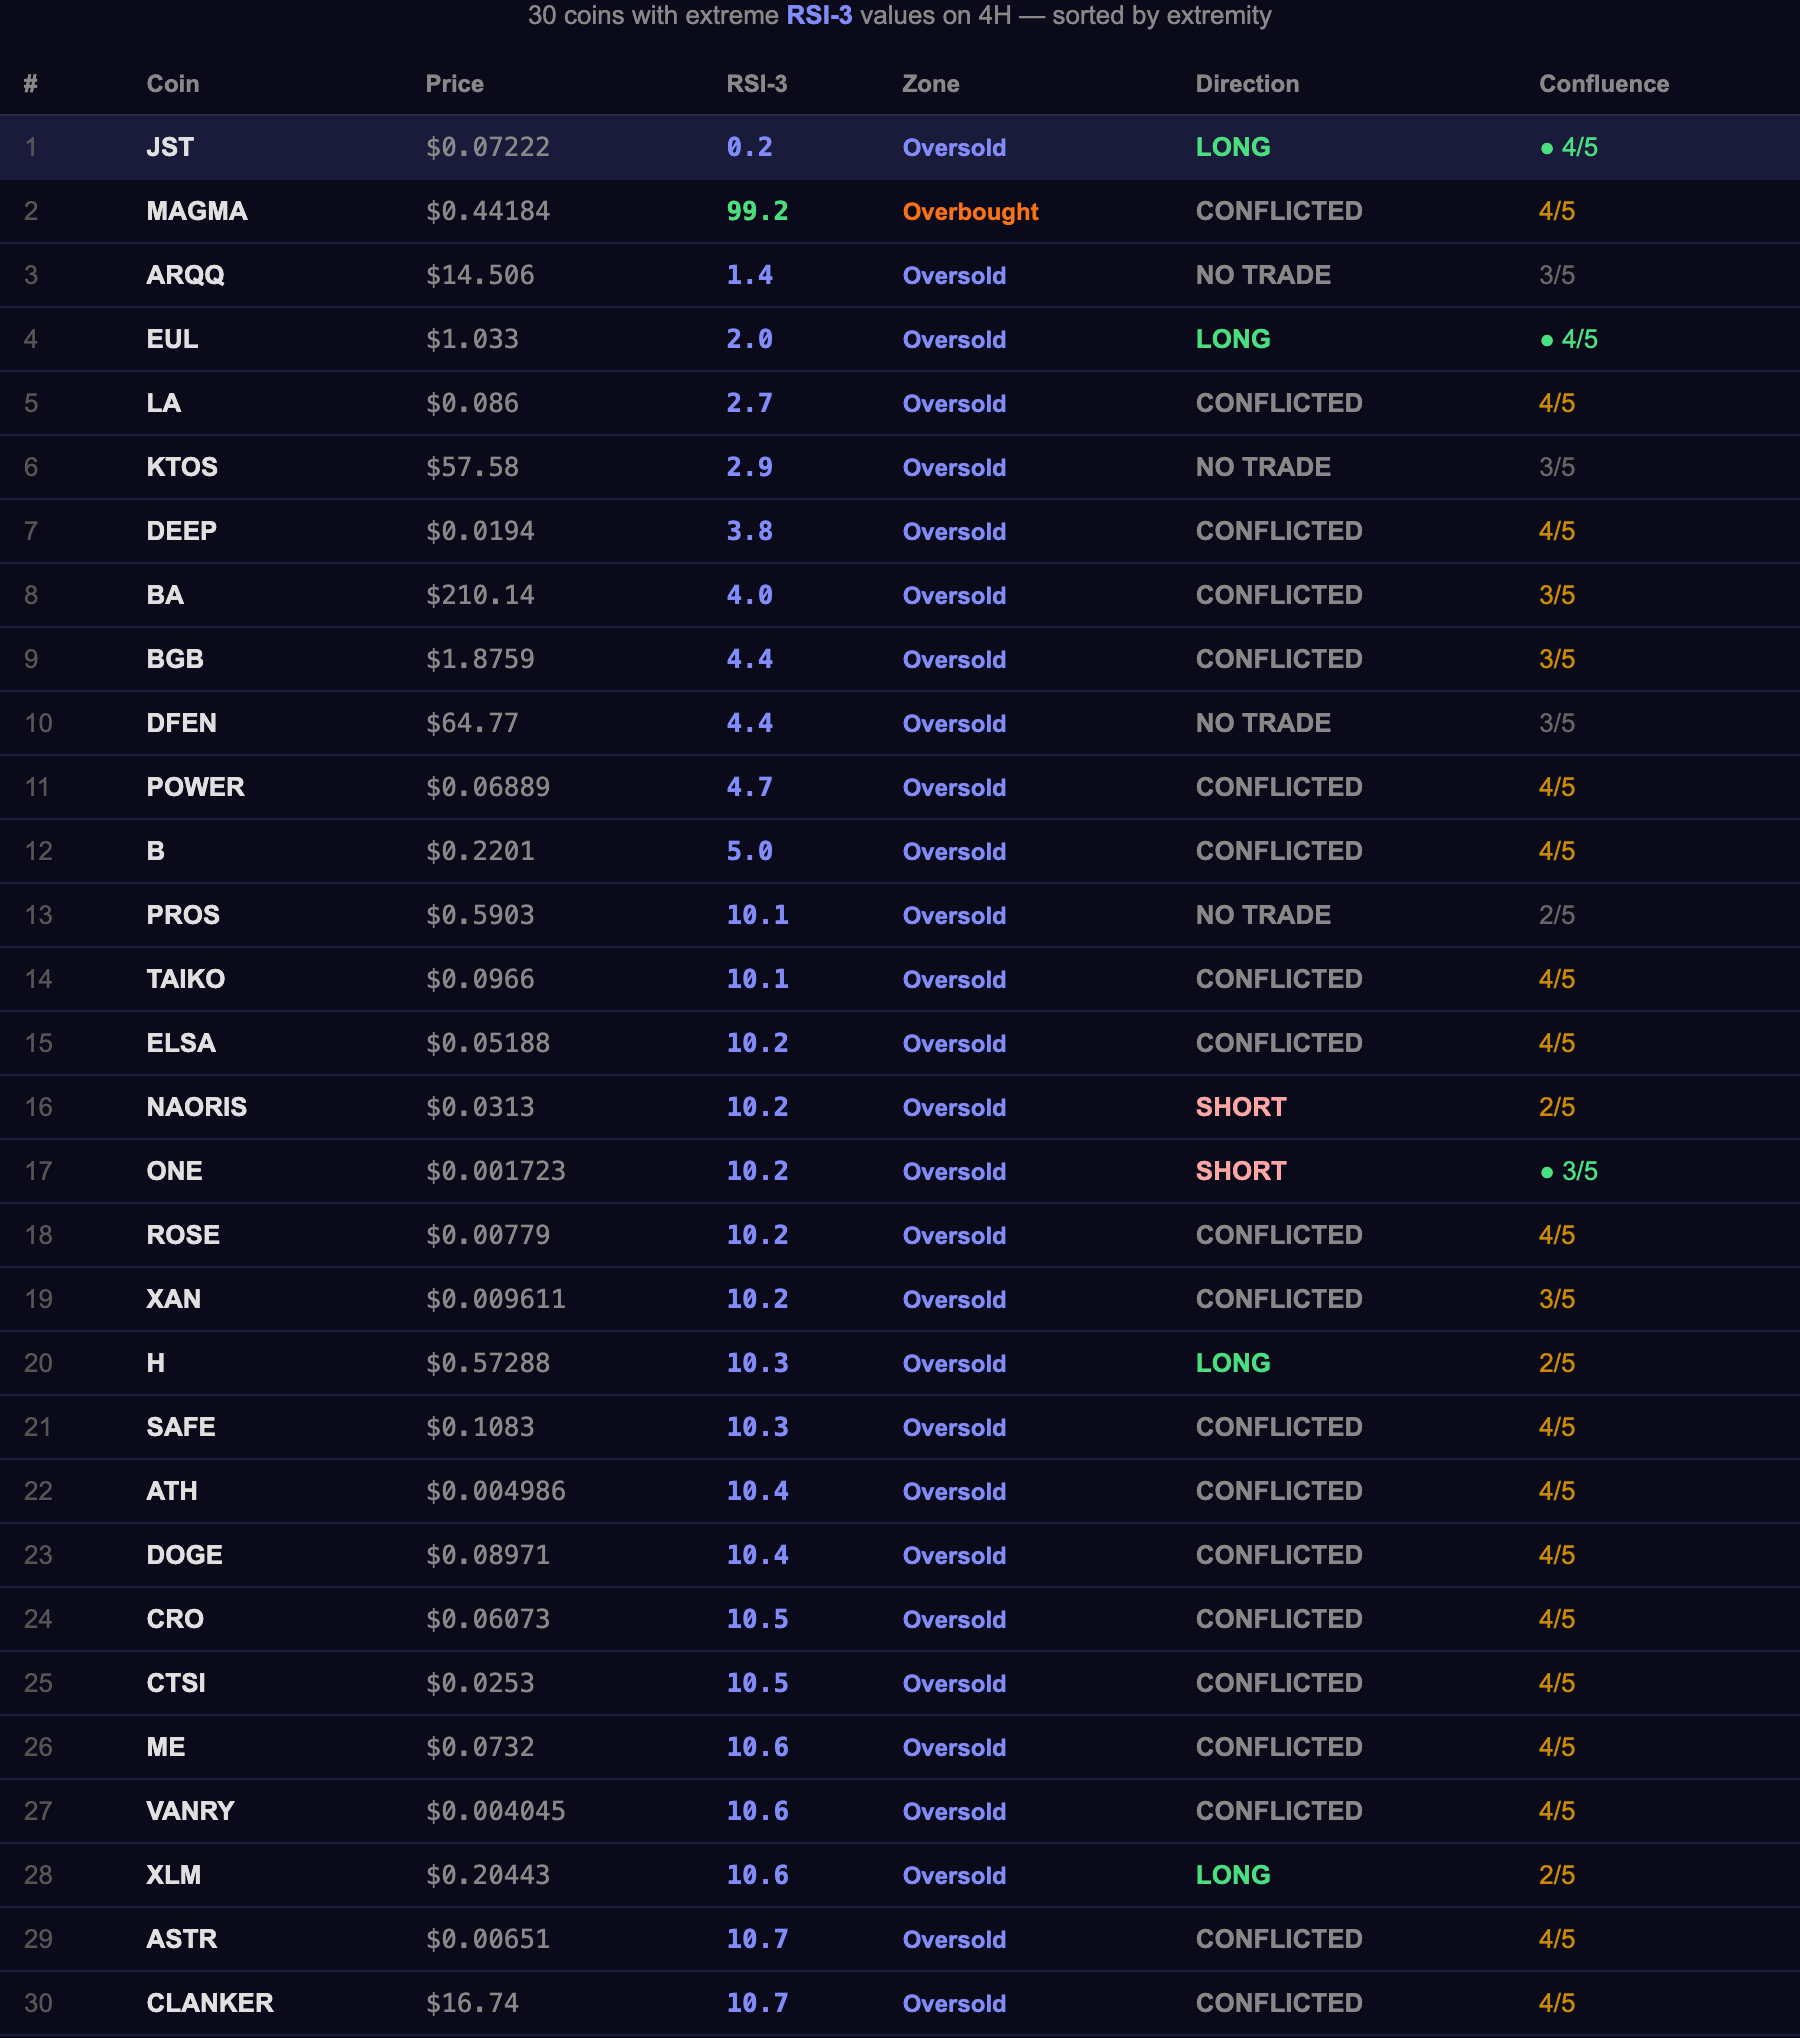Click the Price column header

coord(455,84)
